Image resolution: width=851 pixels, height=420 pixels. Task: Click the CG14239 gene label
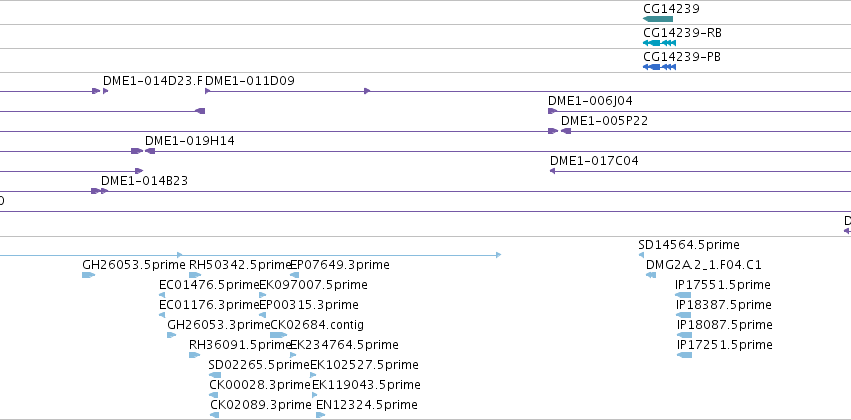pyautogui.click(x=671, y=9)
